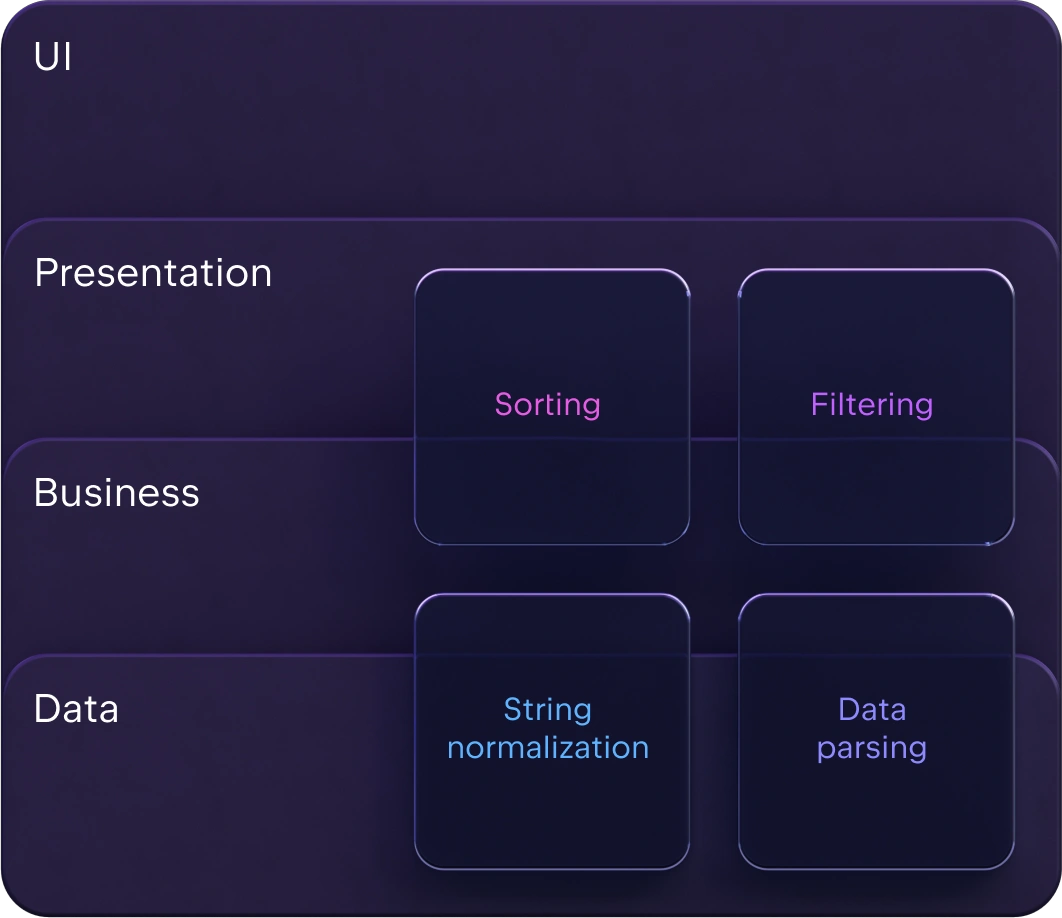1062x918 pixels.
Task: Click blank space below the Data layer label
Action: [200, 800]
